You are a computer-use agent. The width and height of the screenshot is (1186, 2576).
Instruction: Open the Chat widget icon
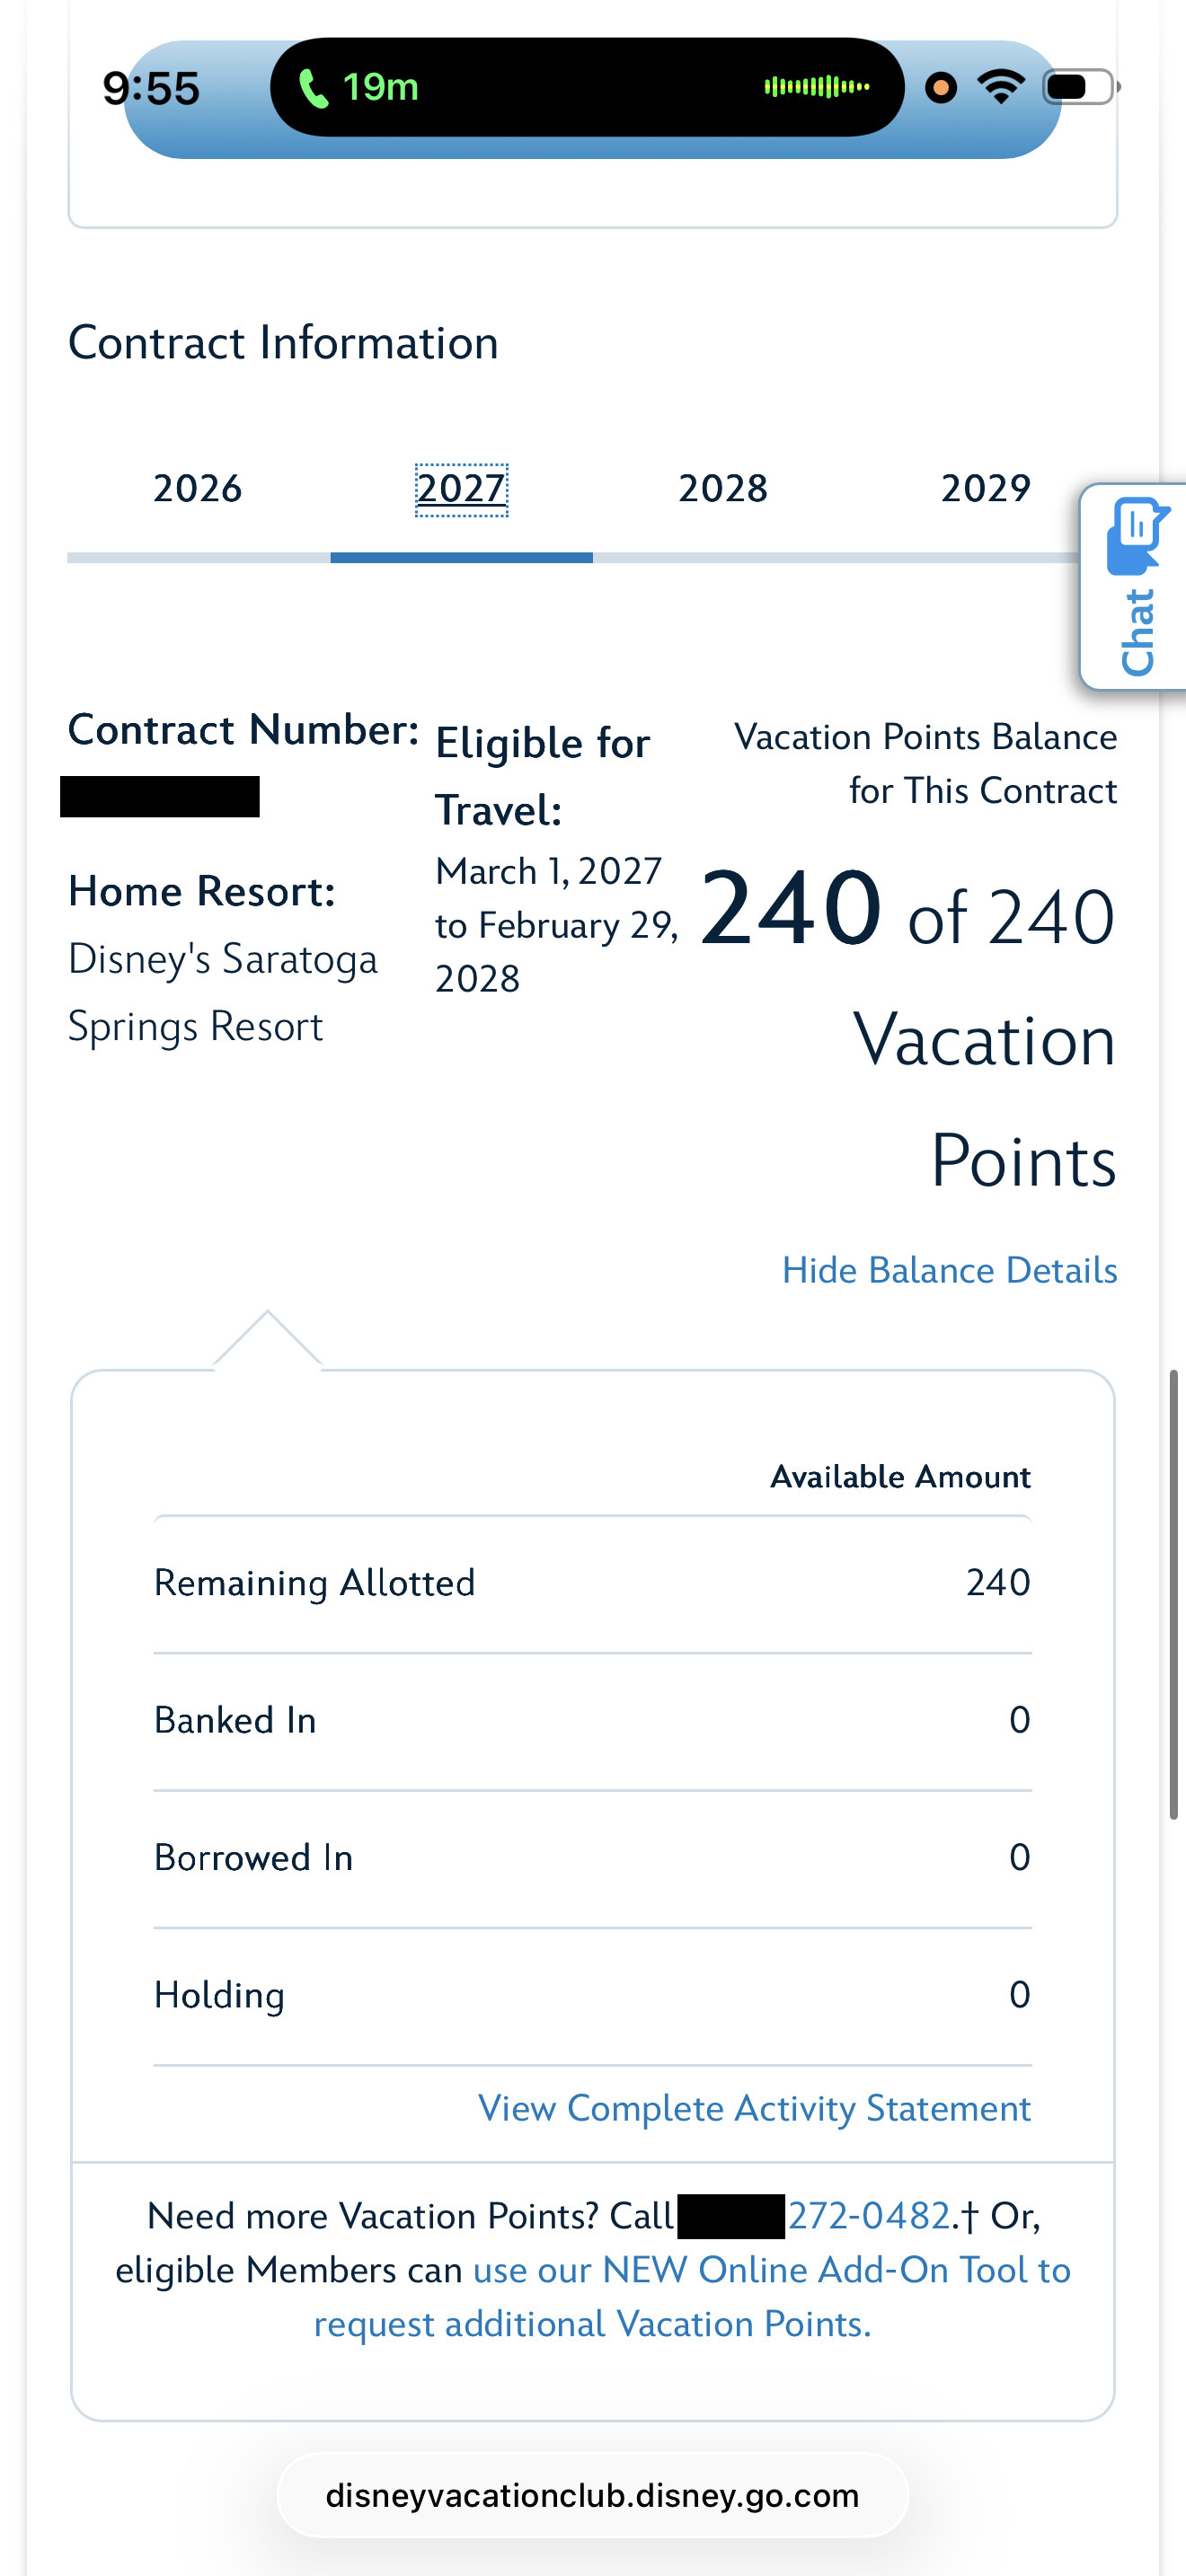tap(1136, 586)
